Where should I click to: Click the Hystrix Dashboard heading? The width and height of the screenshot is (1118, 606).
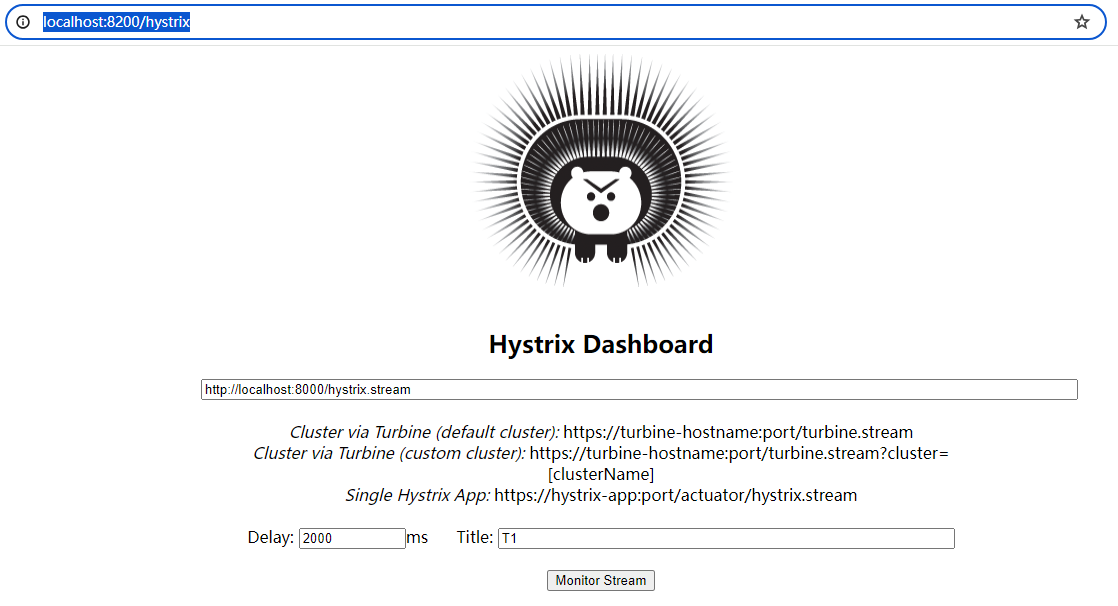(600, 344)
